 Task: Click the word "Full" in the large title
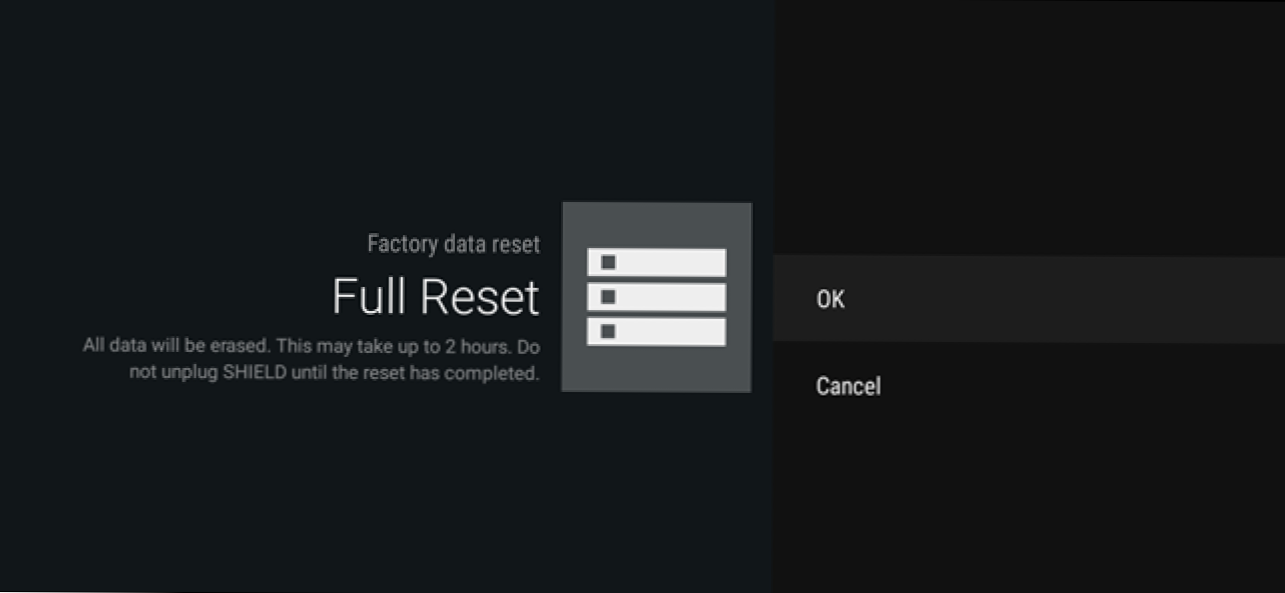(370, 297)
